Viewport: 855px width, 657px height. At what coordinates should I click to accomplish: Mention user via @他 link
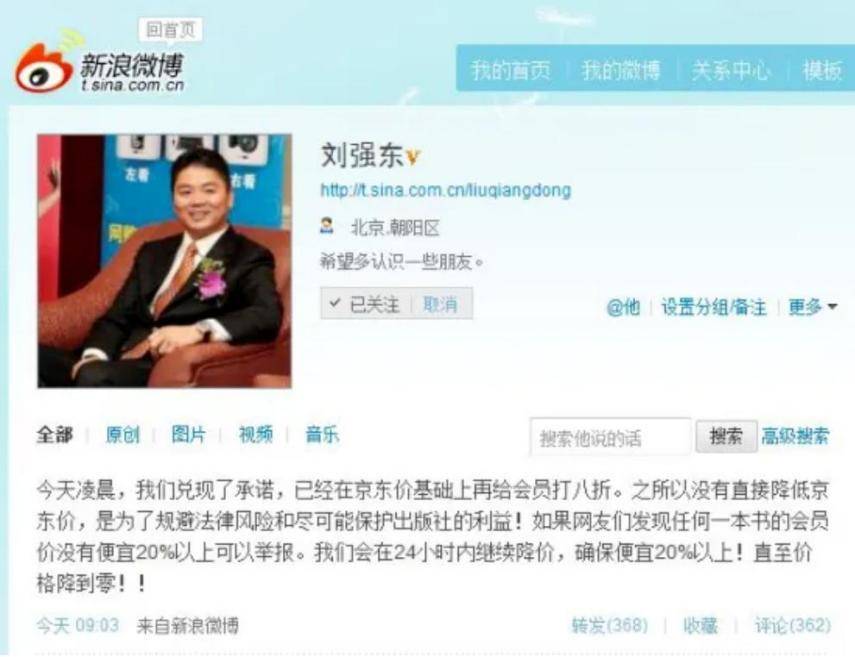pos(623,307)
